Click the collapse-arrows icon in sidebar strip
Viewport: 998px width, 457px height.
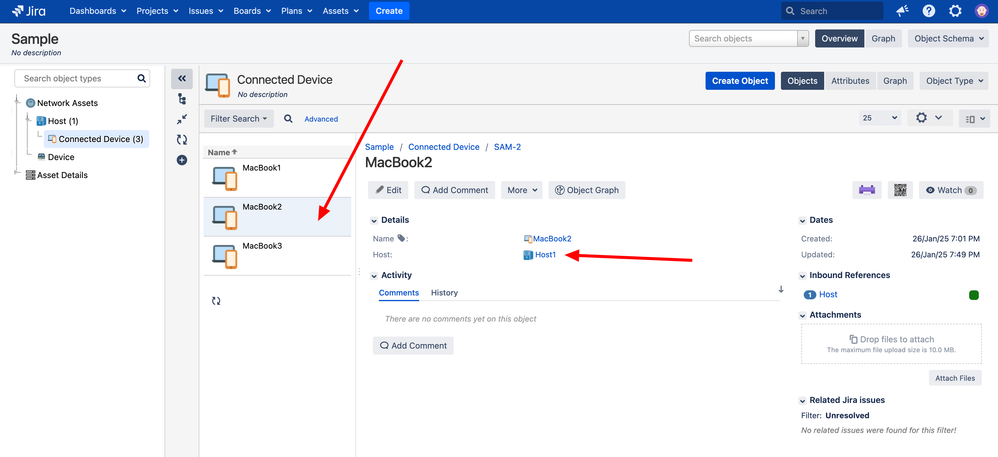[x=182, y=120]
